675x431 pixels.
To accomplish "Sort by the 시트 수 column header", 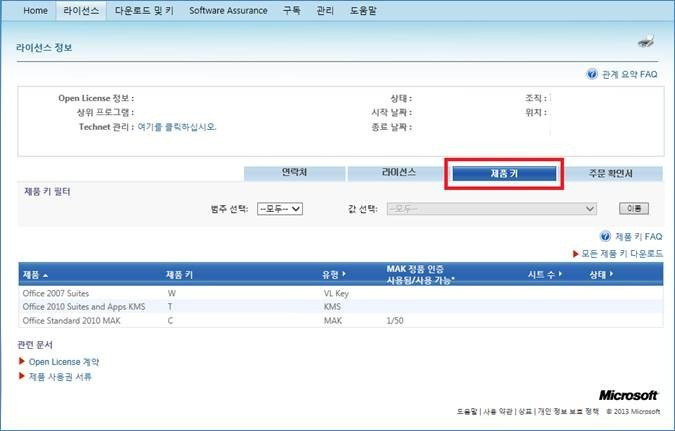I will (545, 275).
